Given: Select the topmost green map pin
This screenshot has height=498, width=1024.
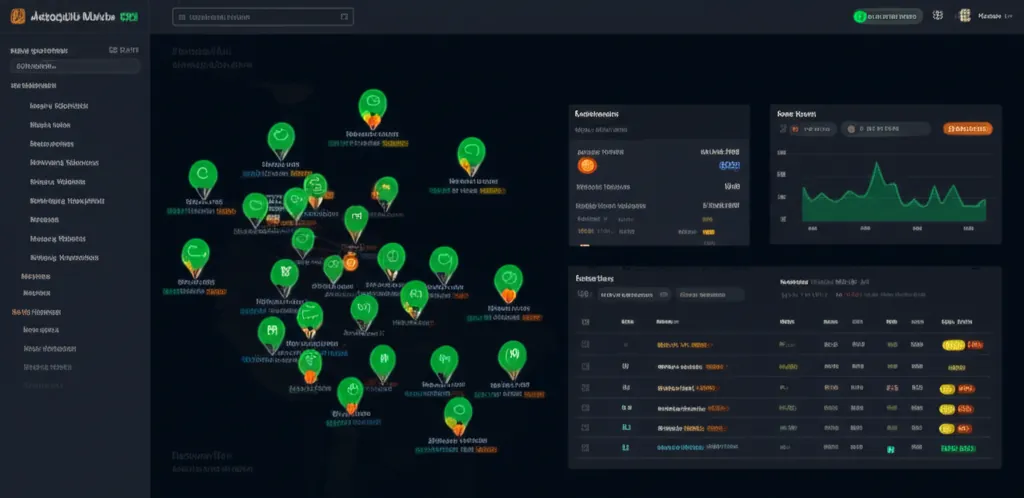Looking at the screenshot, I should [372, 107].
